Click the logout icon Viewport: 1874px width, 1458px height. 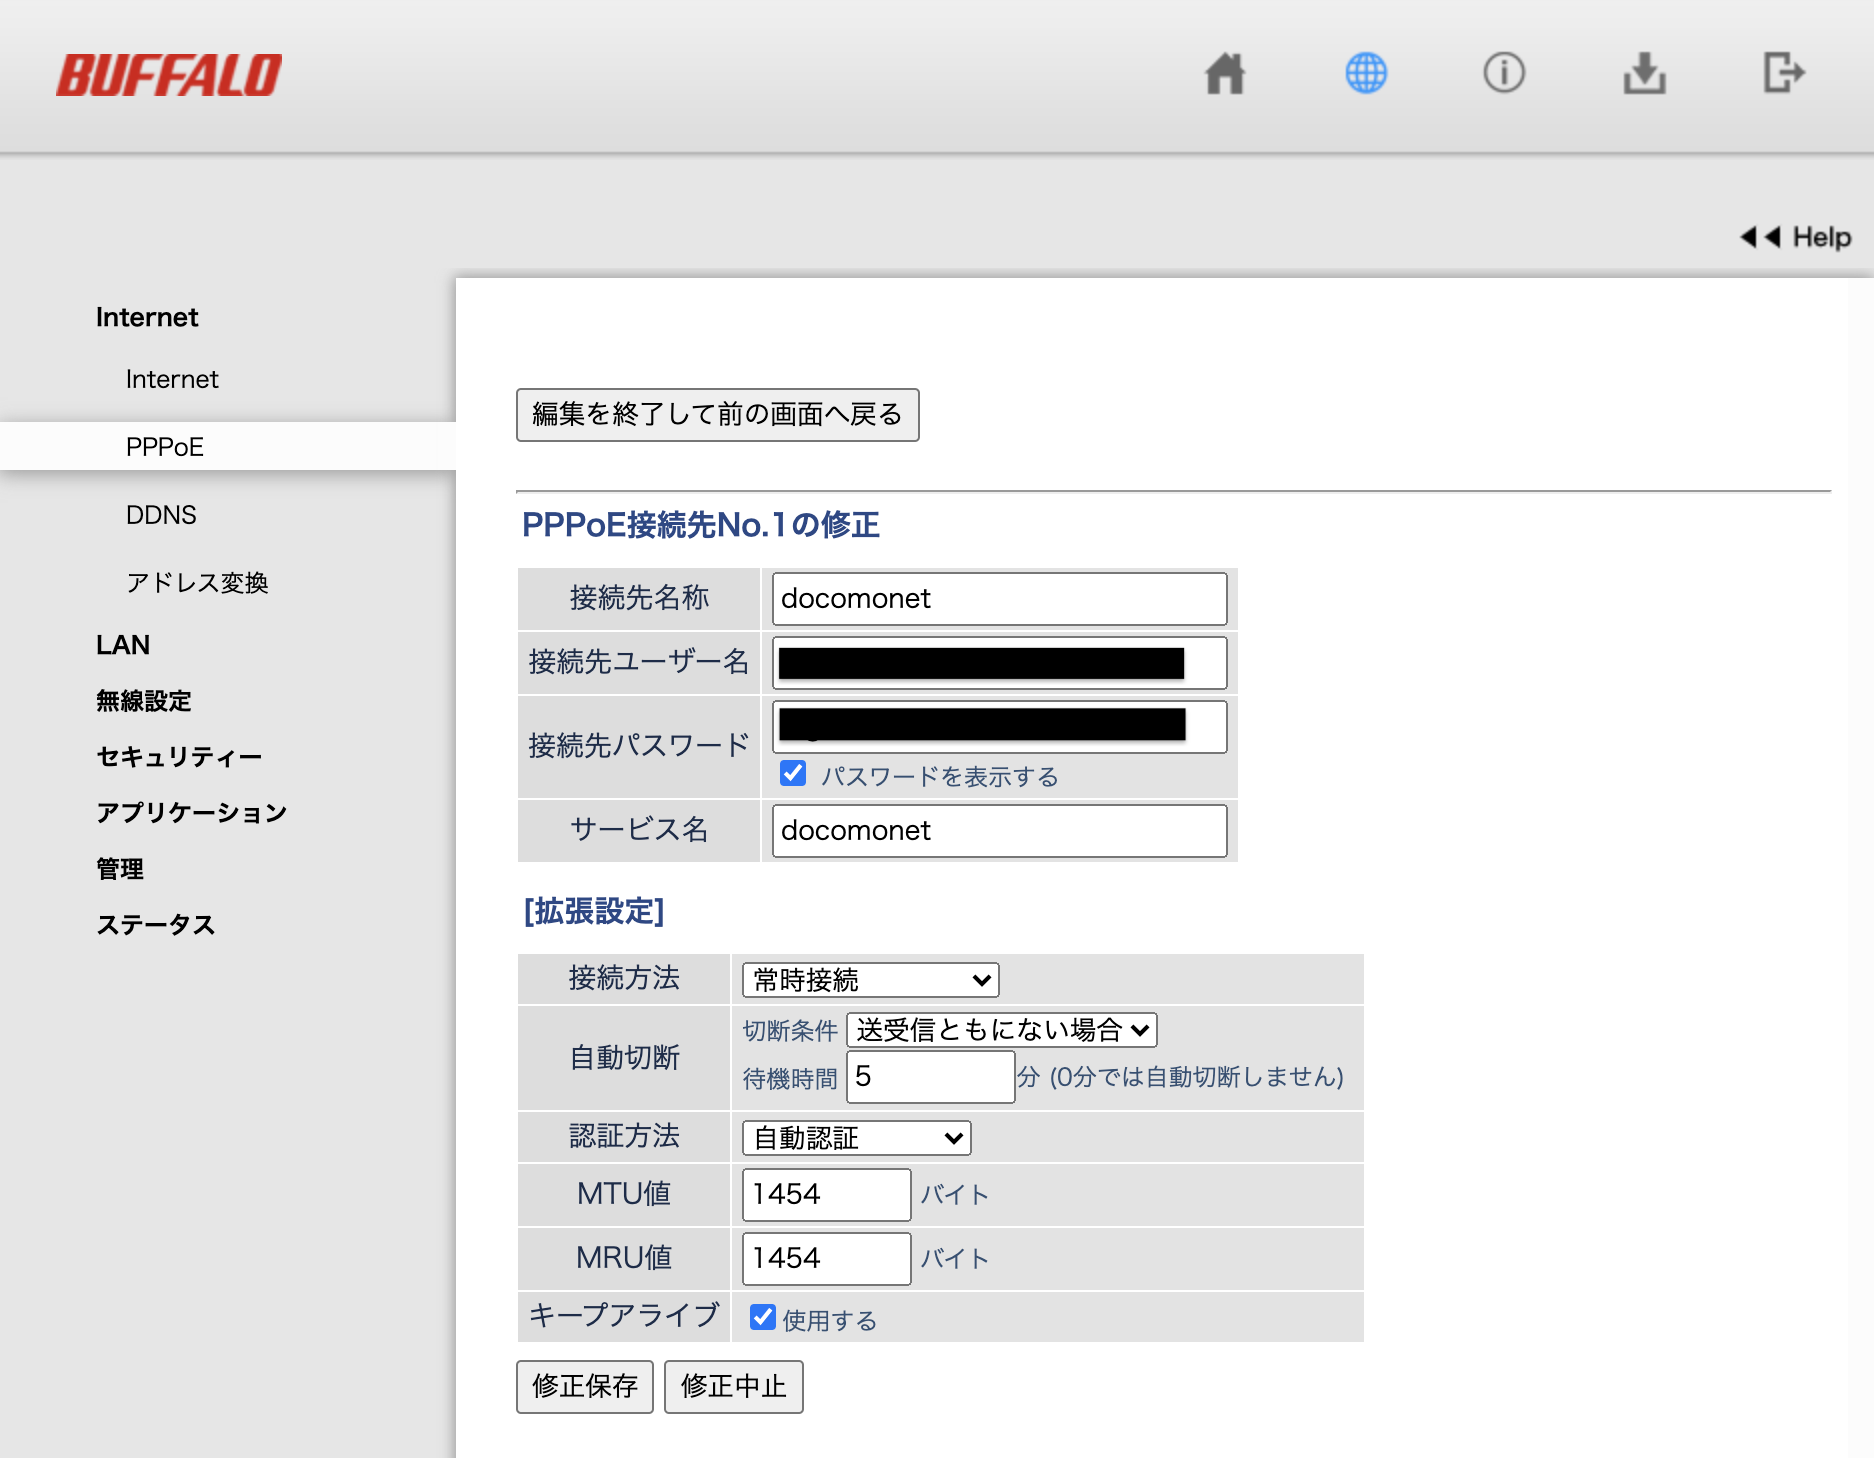[1784, 73]
